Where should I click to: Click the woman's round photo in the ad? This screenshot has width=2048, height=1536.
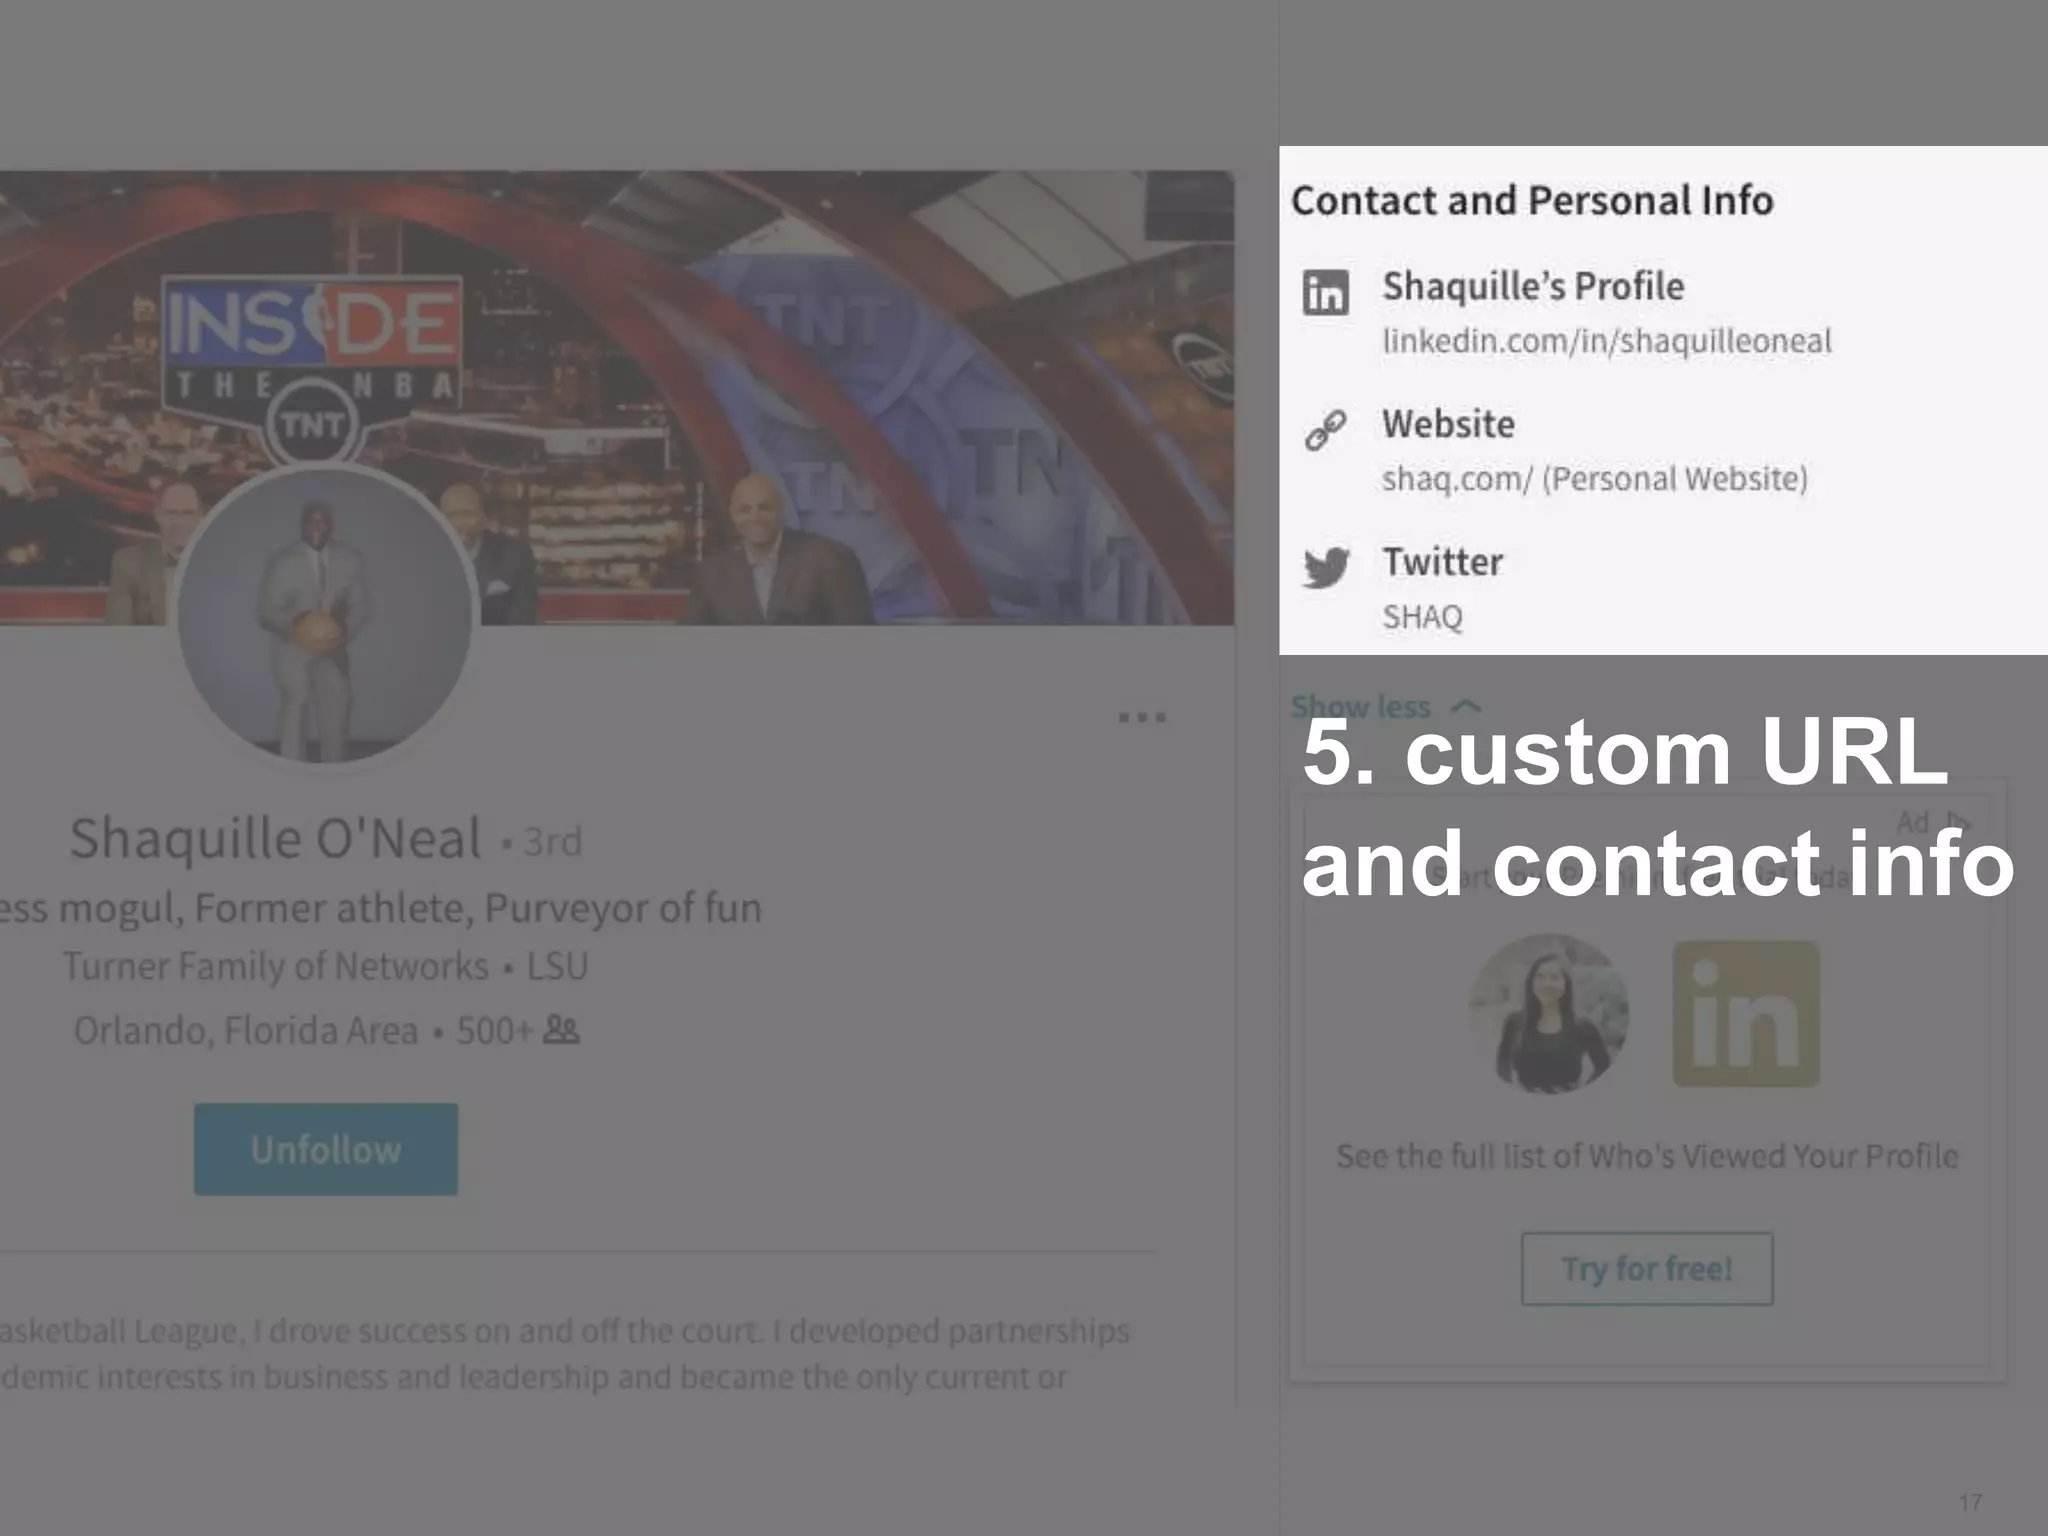pyautogui.click(x=1548, y=1014)
